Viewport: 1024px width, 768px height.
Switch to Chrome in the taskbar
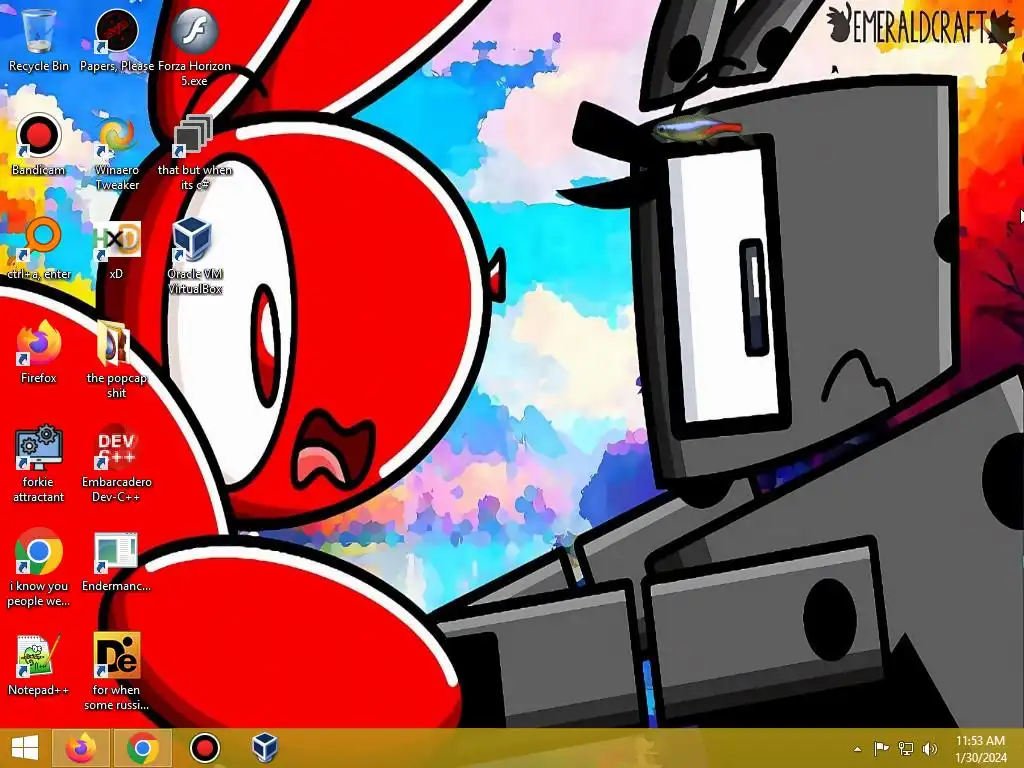point(143,748)
